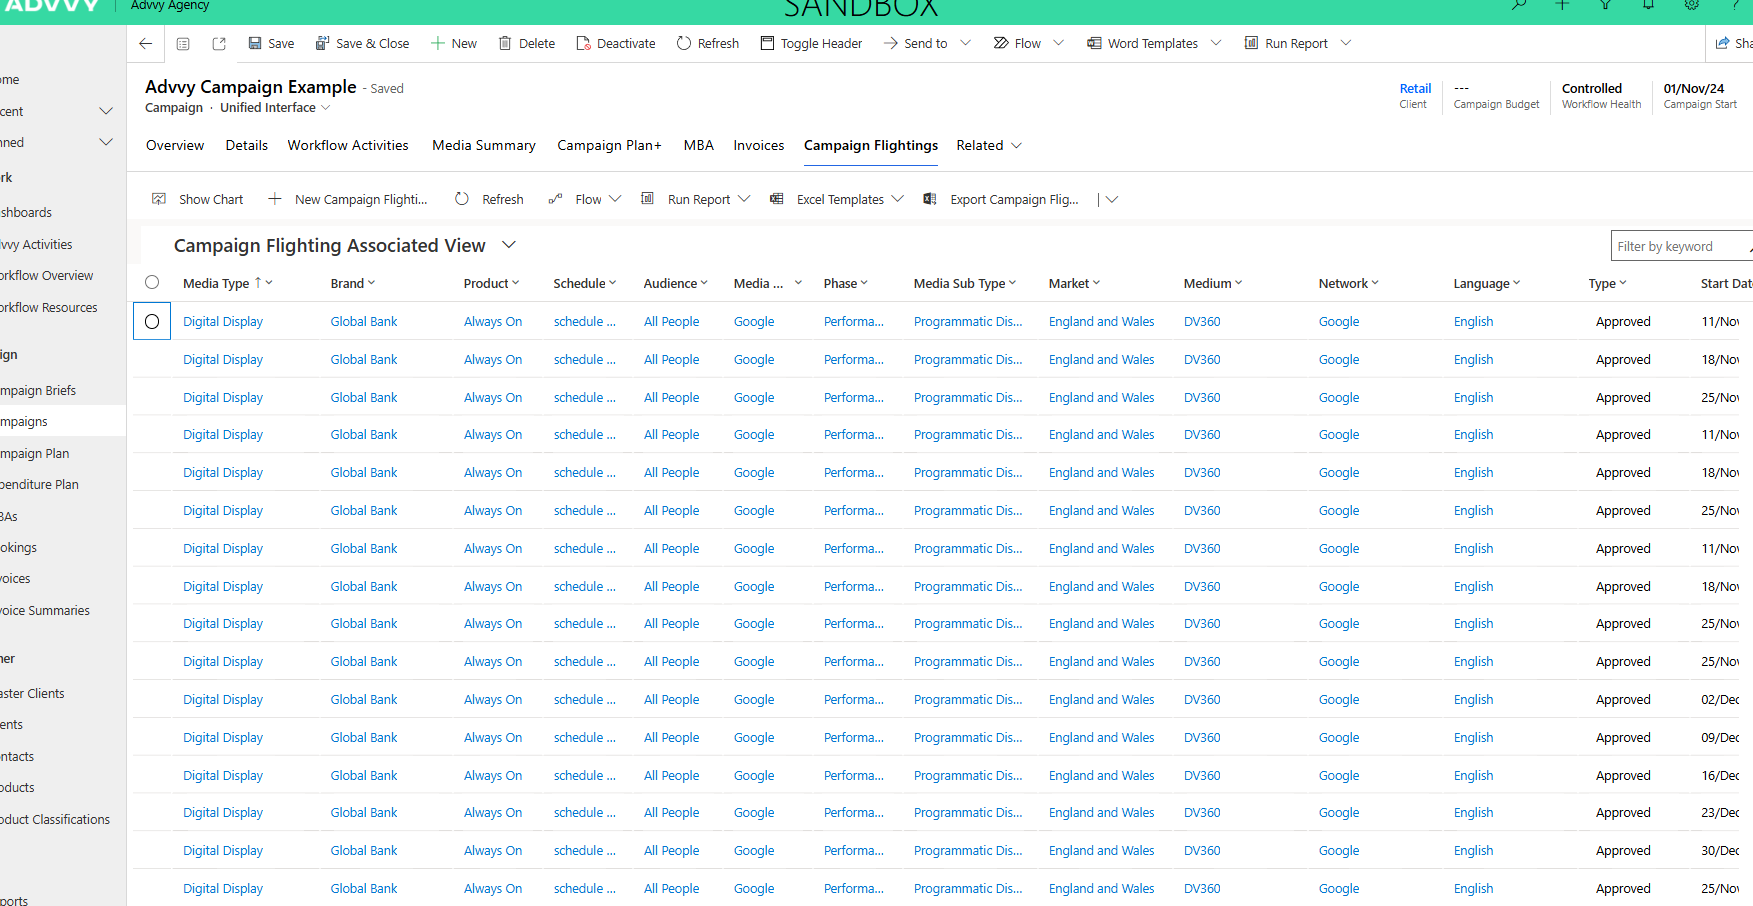Click the Filter by keyword field

pos(1678,246)
